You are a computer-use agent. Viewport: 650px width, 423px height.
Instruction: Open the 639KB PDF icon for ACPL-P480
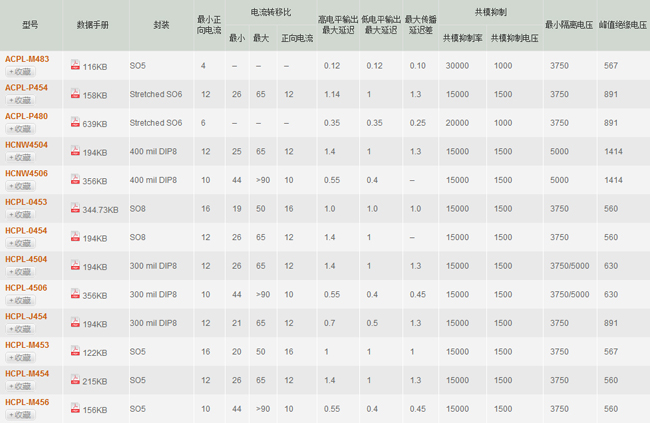(x=75, y=123)
